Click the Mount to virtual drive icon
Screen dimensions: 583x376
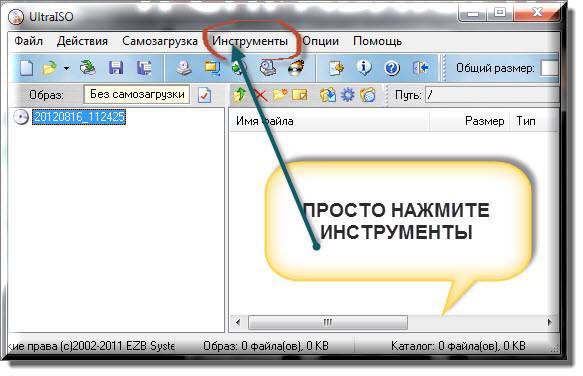click(x=268, y=68)
